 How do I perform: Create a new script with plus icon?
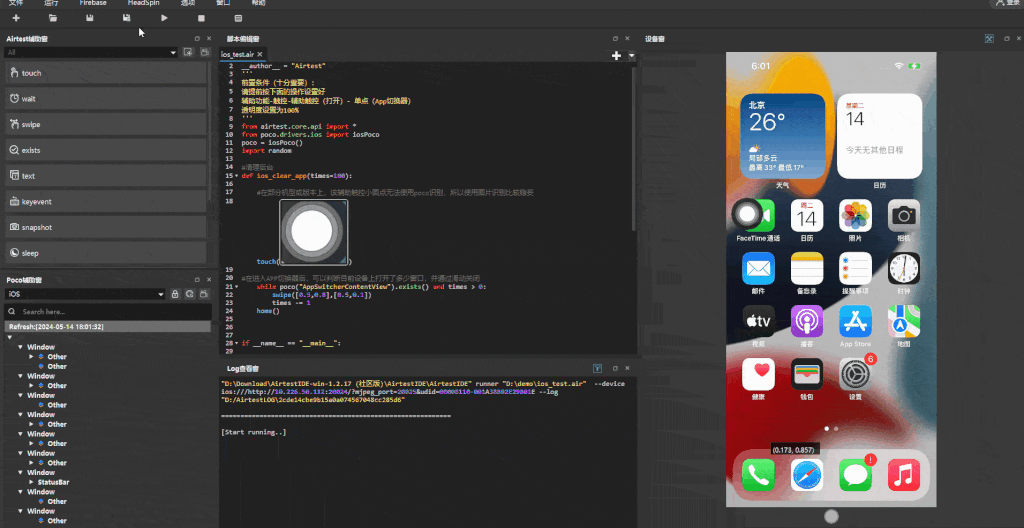(16, 18)
